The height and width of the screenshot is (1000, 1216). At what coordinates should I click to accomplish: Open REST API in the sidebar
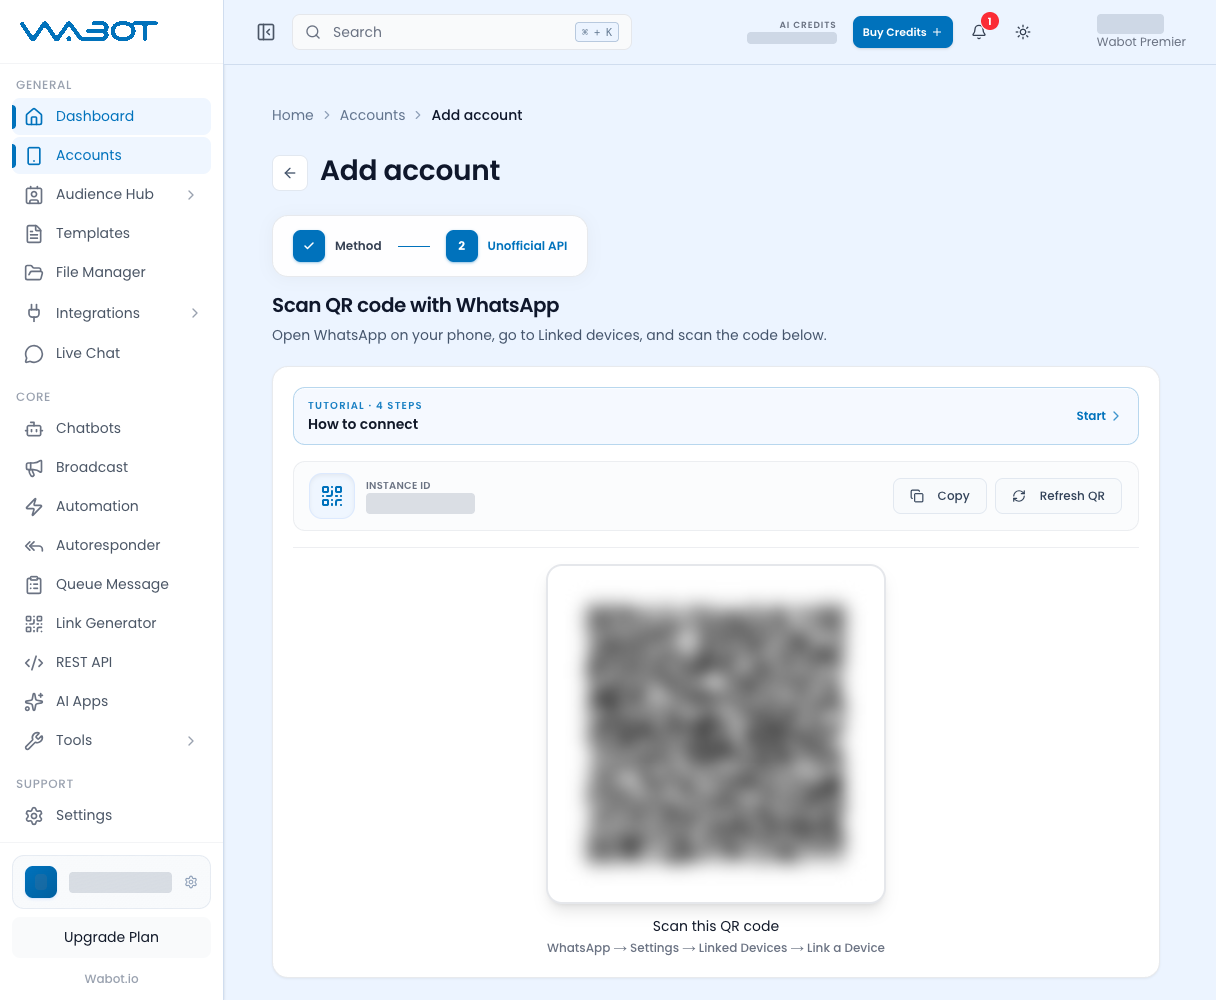pos(112,662)
